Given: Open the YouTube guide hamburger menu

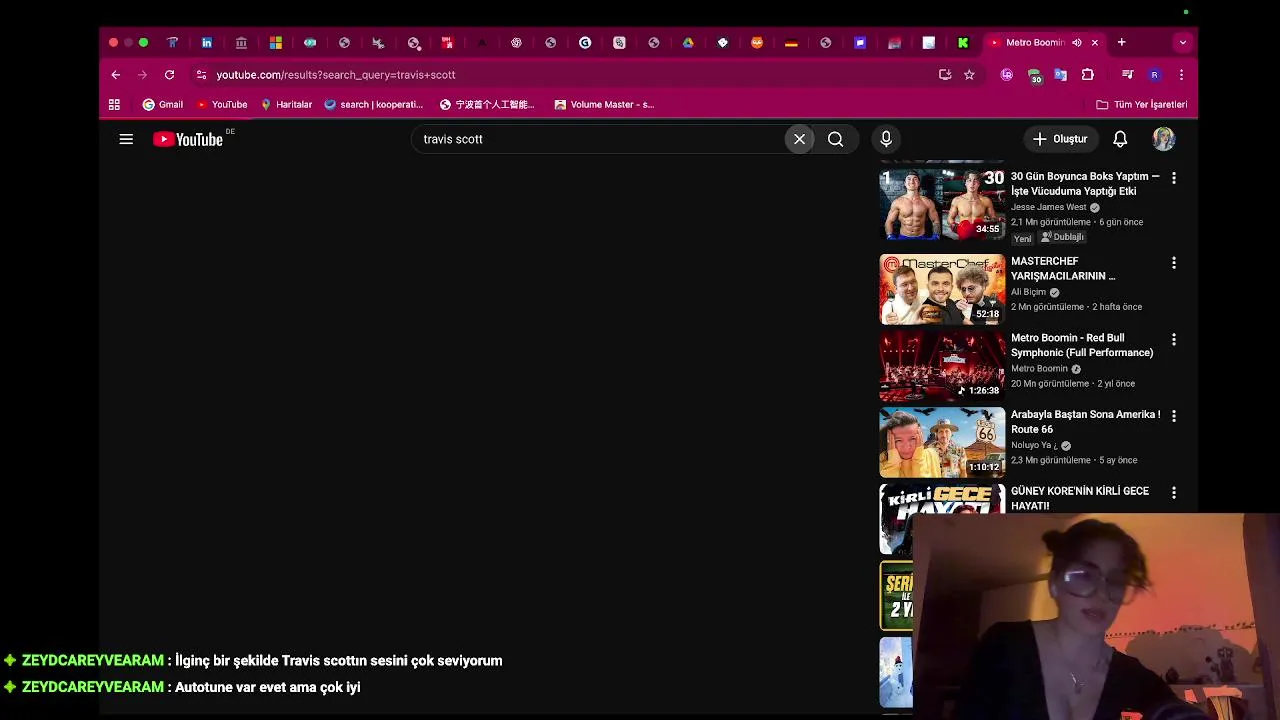Looking at the screenshot, I should (x=126, y=139).
